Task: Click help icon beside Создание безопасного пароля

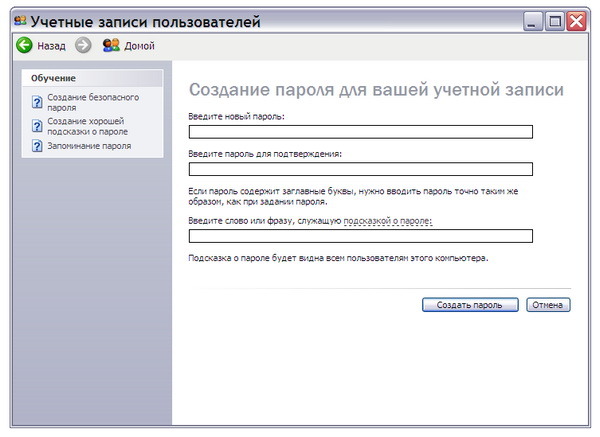Action: click(37, 102)
